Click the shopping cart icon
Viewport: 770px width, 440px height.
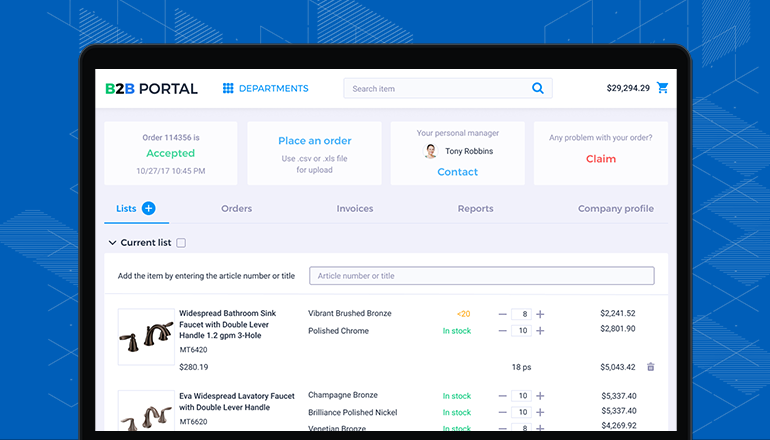point(662,88)
